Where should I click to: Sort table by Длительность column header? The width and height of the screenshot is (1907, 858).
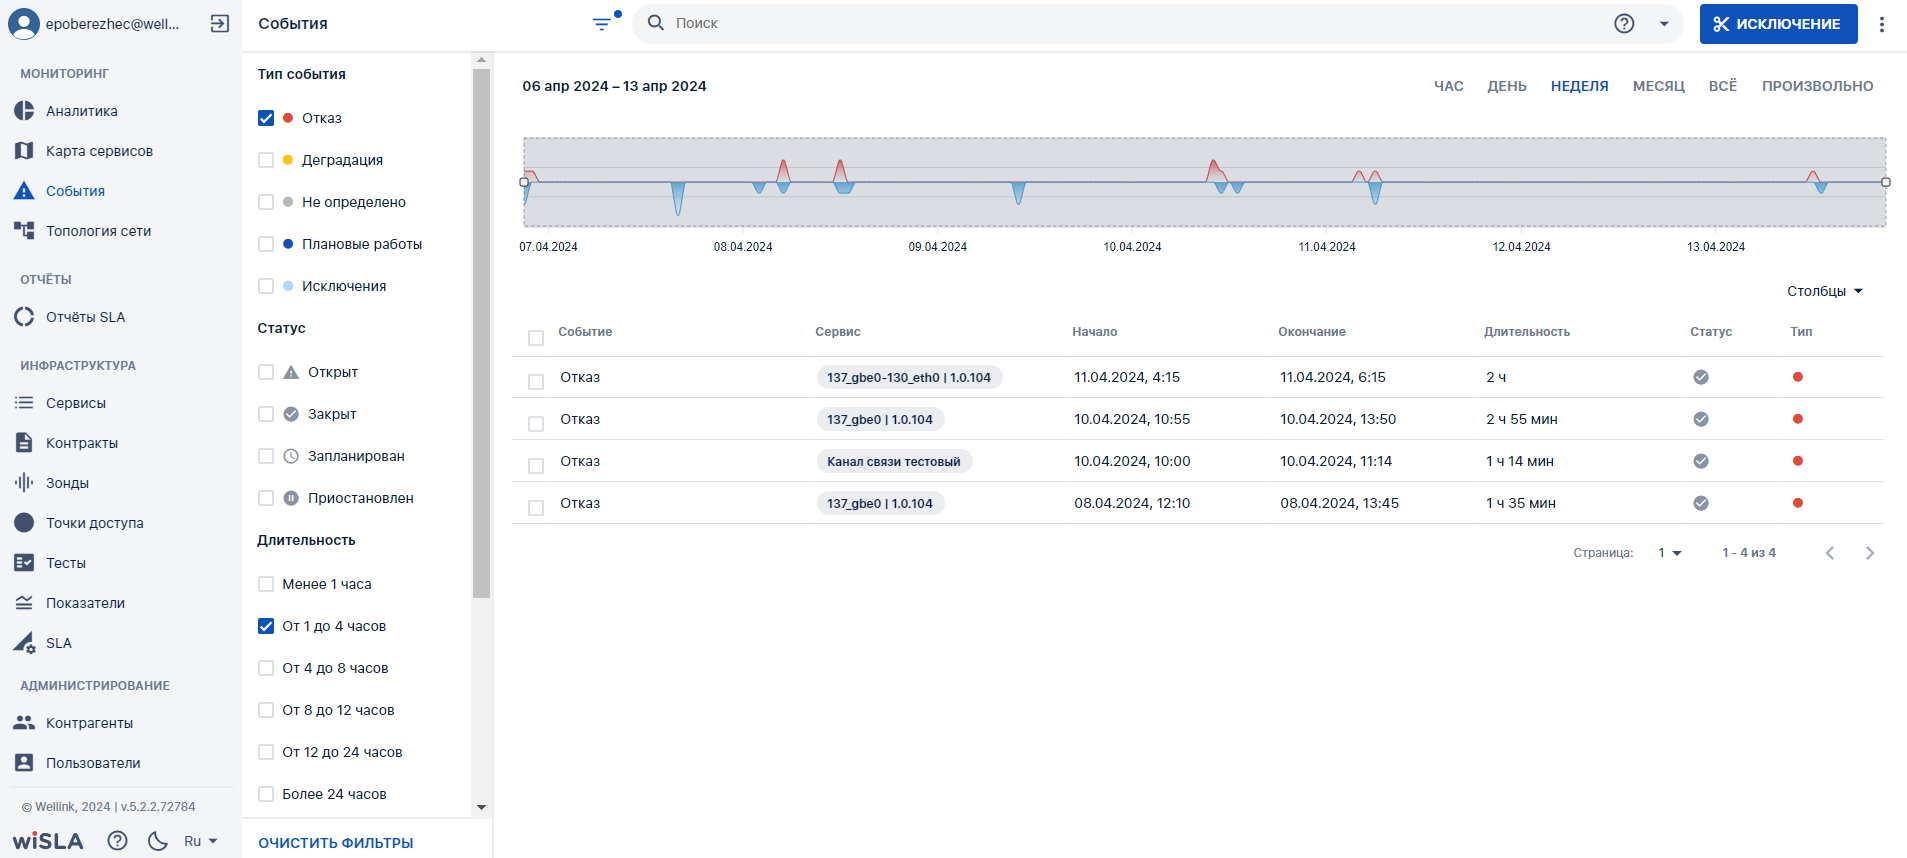pyautogui.click(x=1526, y=332)
